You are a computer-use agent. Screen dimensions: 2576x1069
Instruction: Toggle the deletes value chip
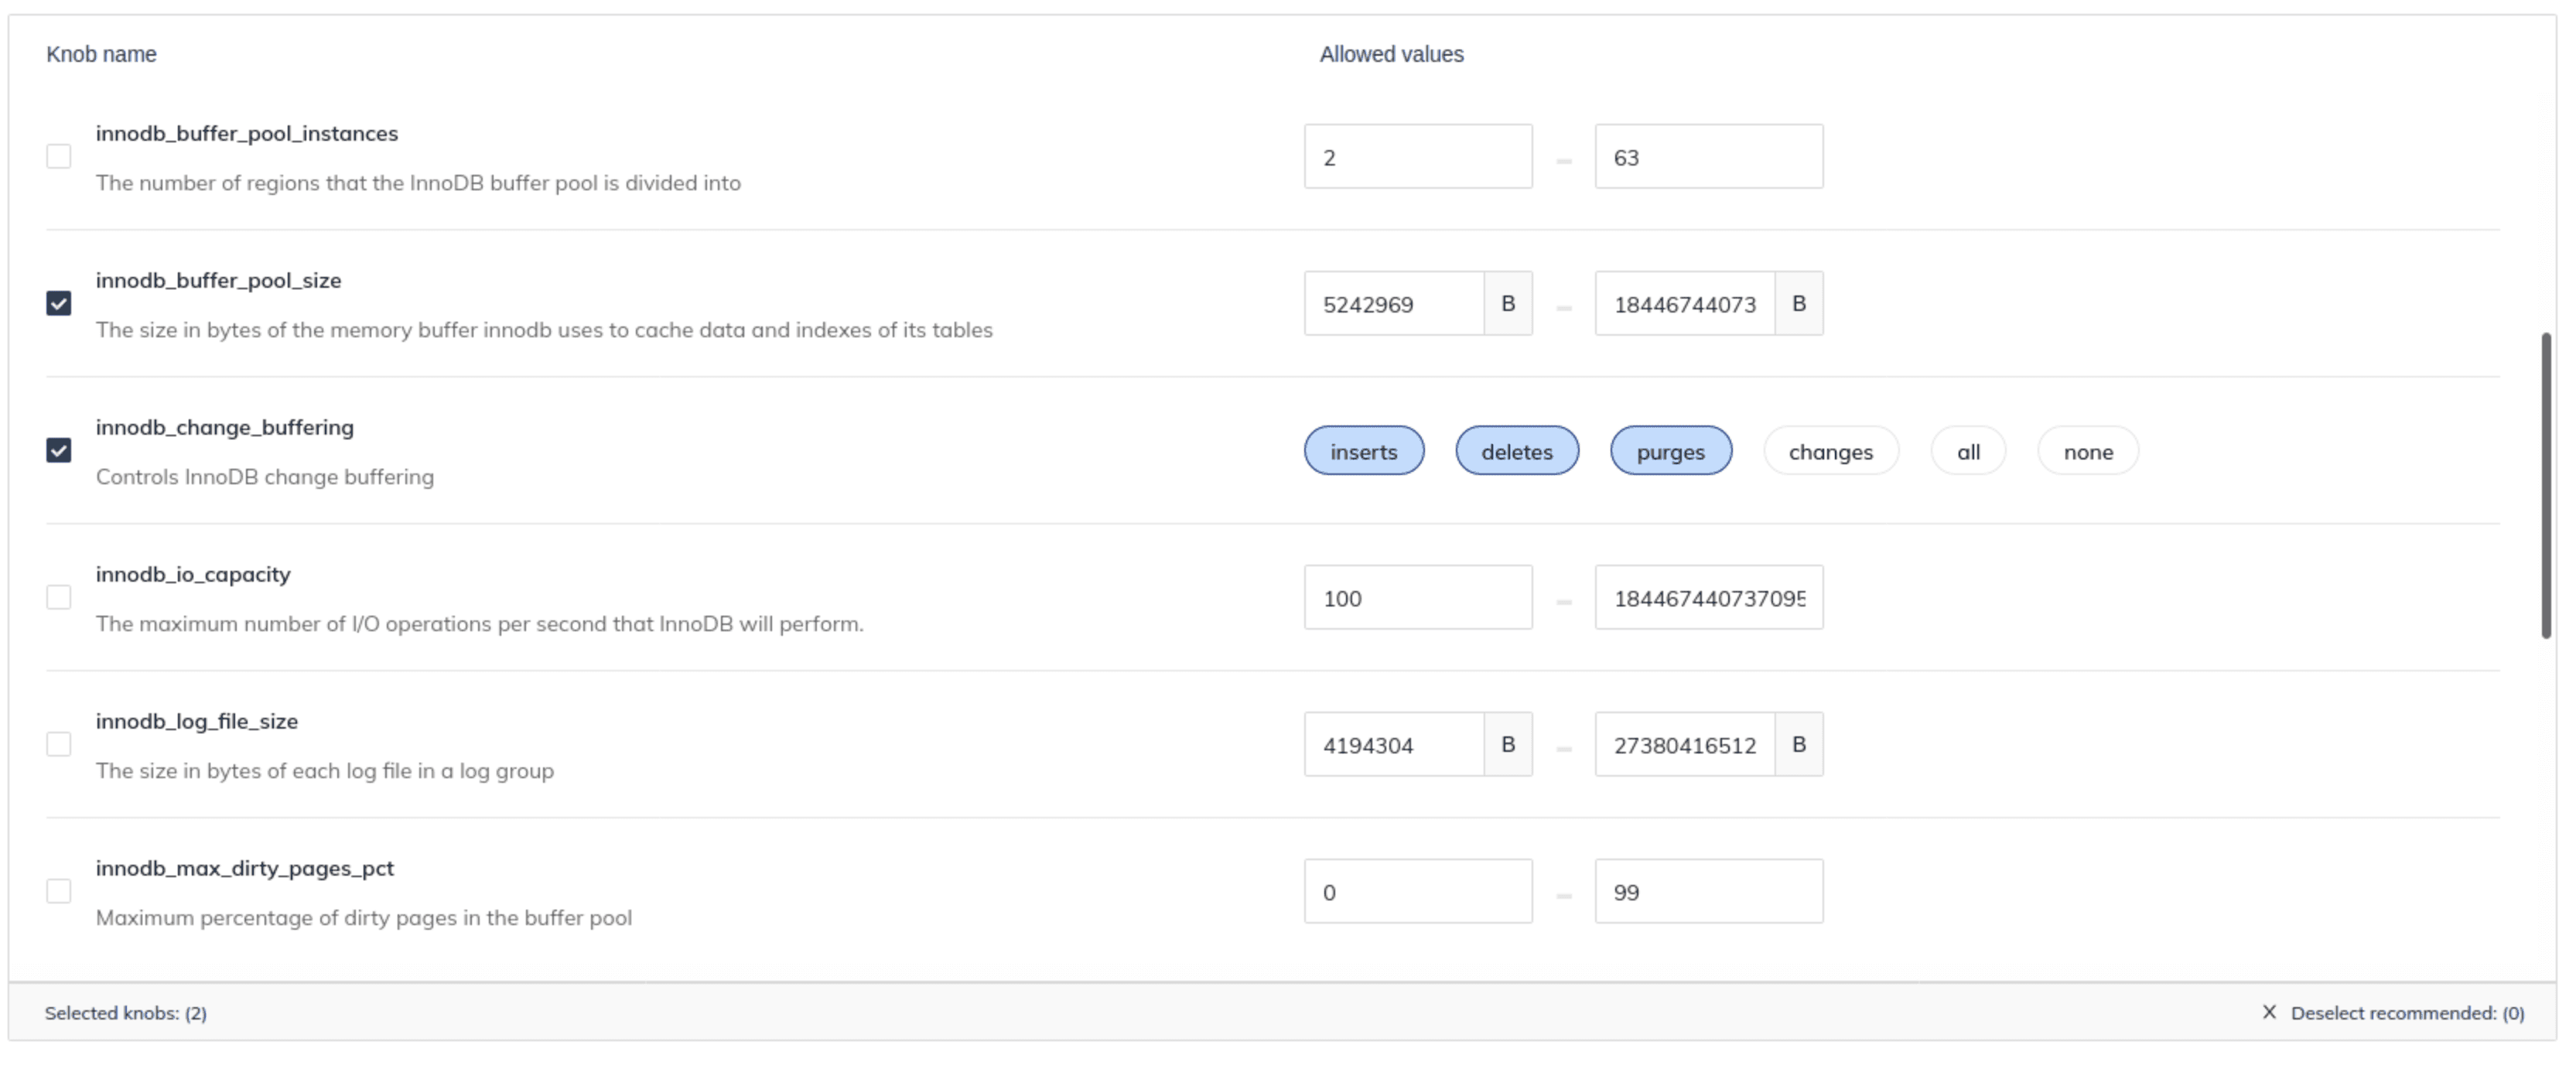(x=1516, y=451)
